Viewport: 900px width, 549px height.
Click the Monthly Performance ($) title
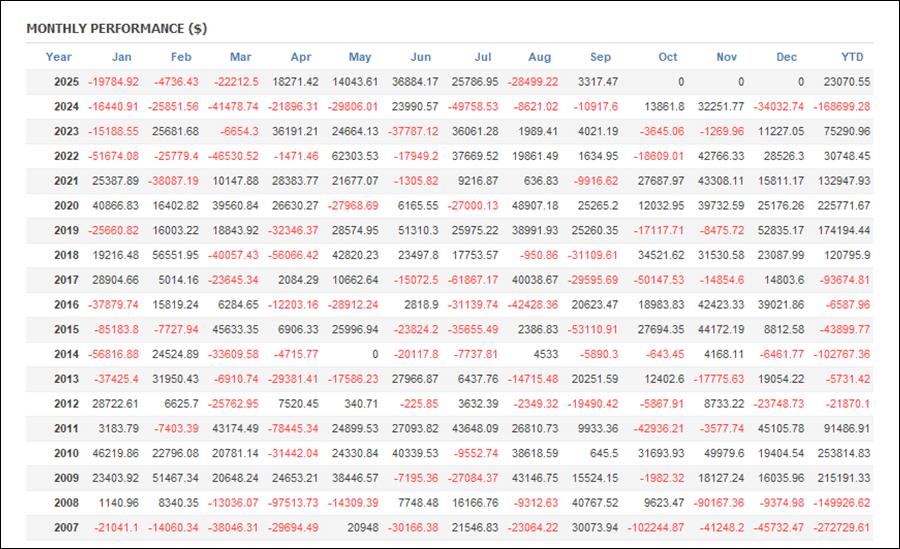click(116, 28)
